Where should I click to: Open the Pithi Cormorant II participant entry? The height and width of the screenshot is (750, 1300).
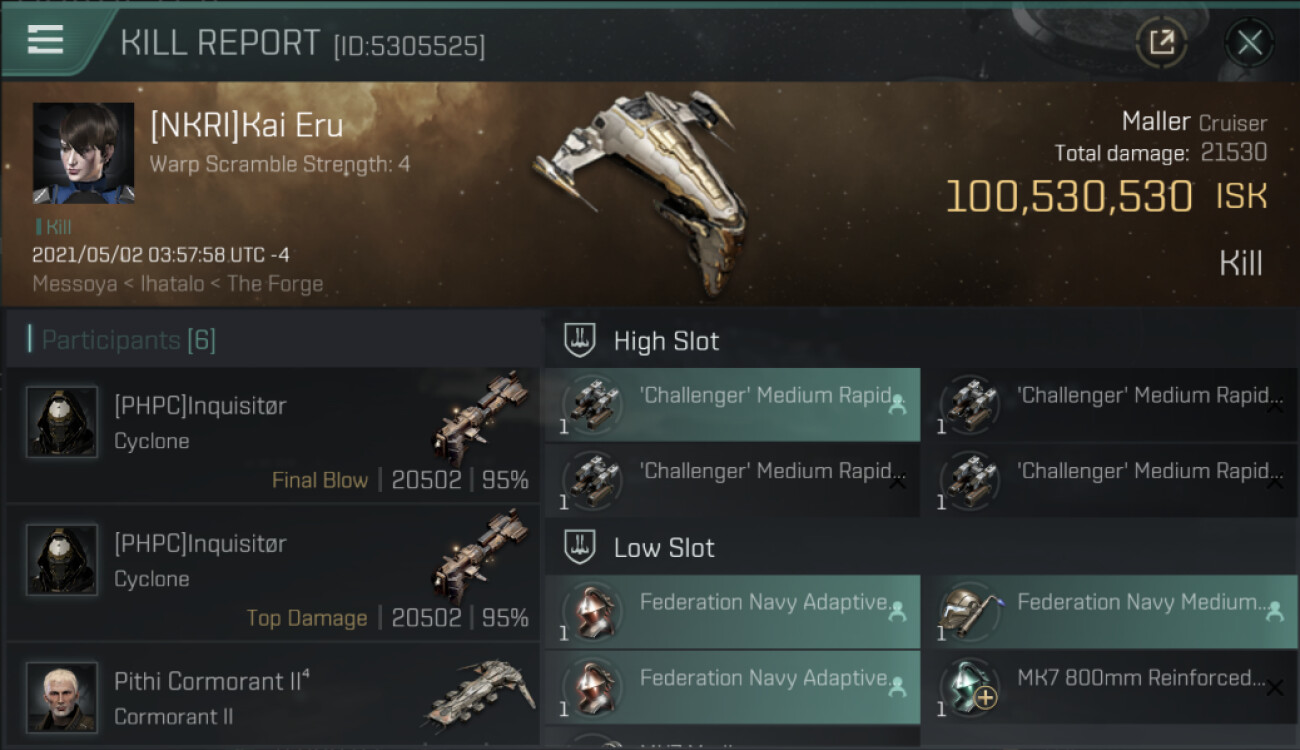[x=272, y=696]
